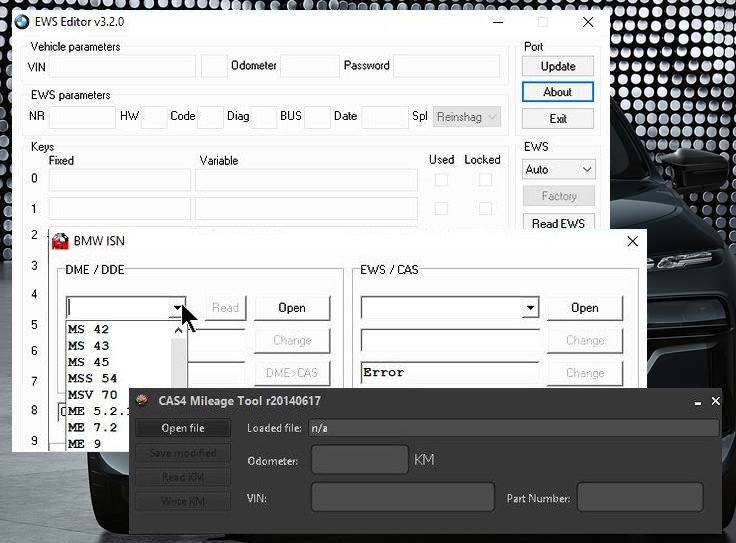This screenshot has width=736, height=543.
Task: Click the Update port button
Action: point(558,66)
